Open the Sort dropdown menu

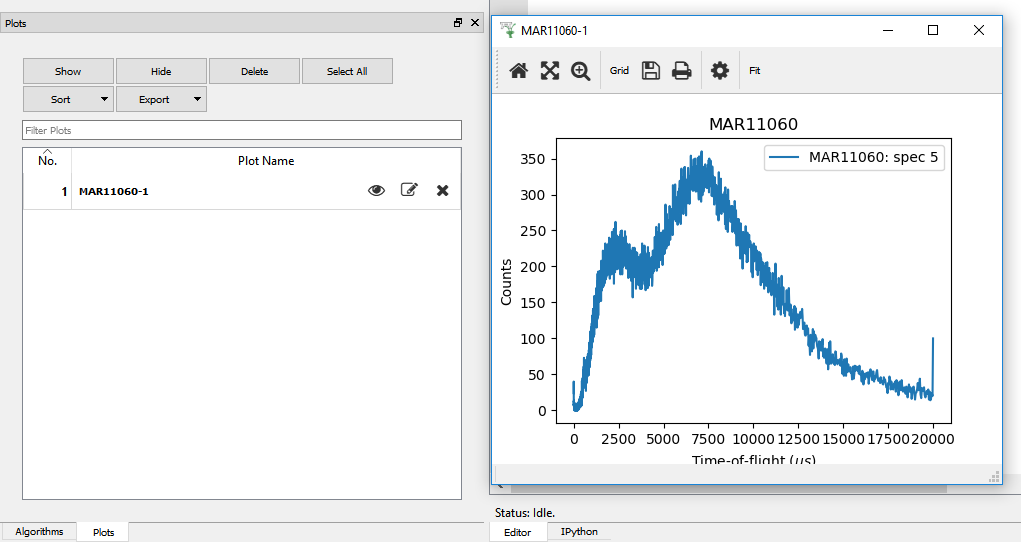68,99
